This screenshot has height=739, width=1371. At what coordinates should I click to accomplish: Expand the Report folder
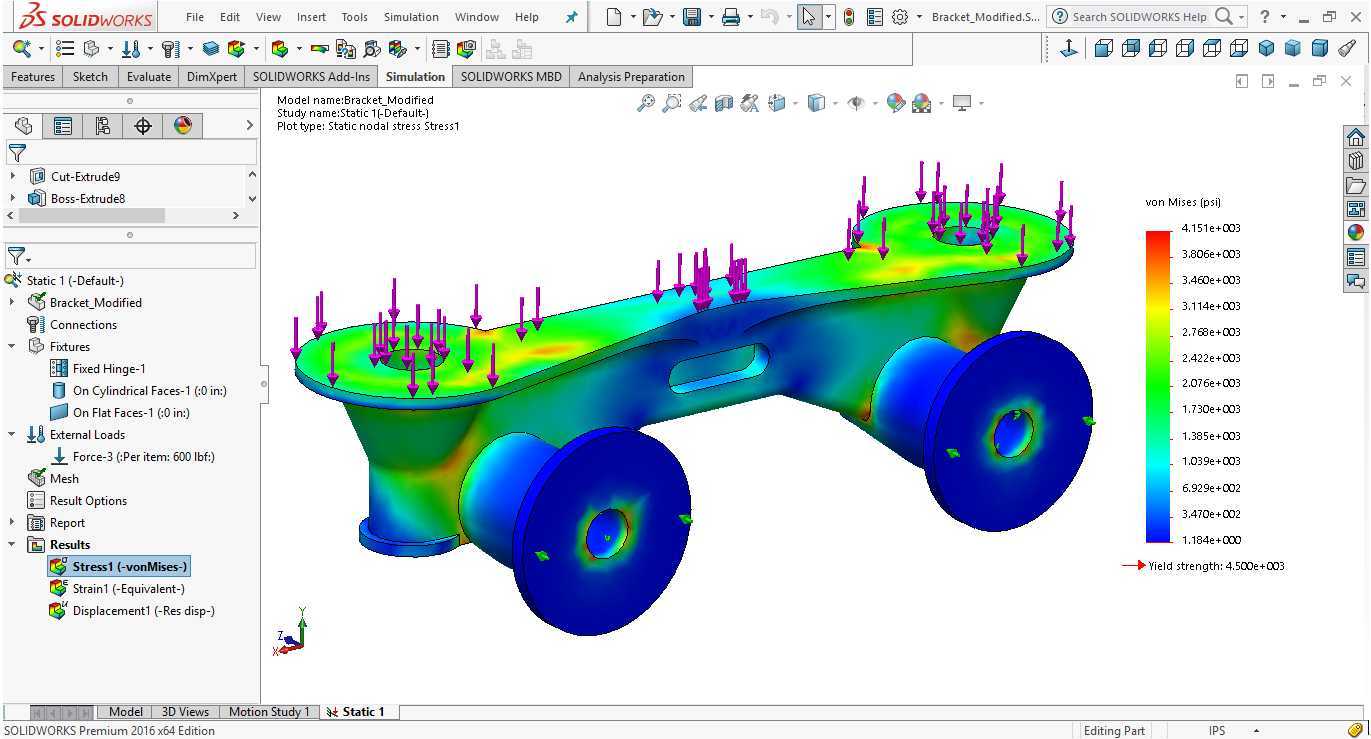[12, 522]
